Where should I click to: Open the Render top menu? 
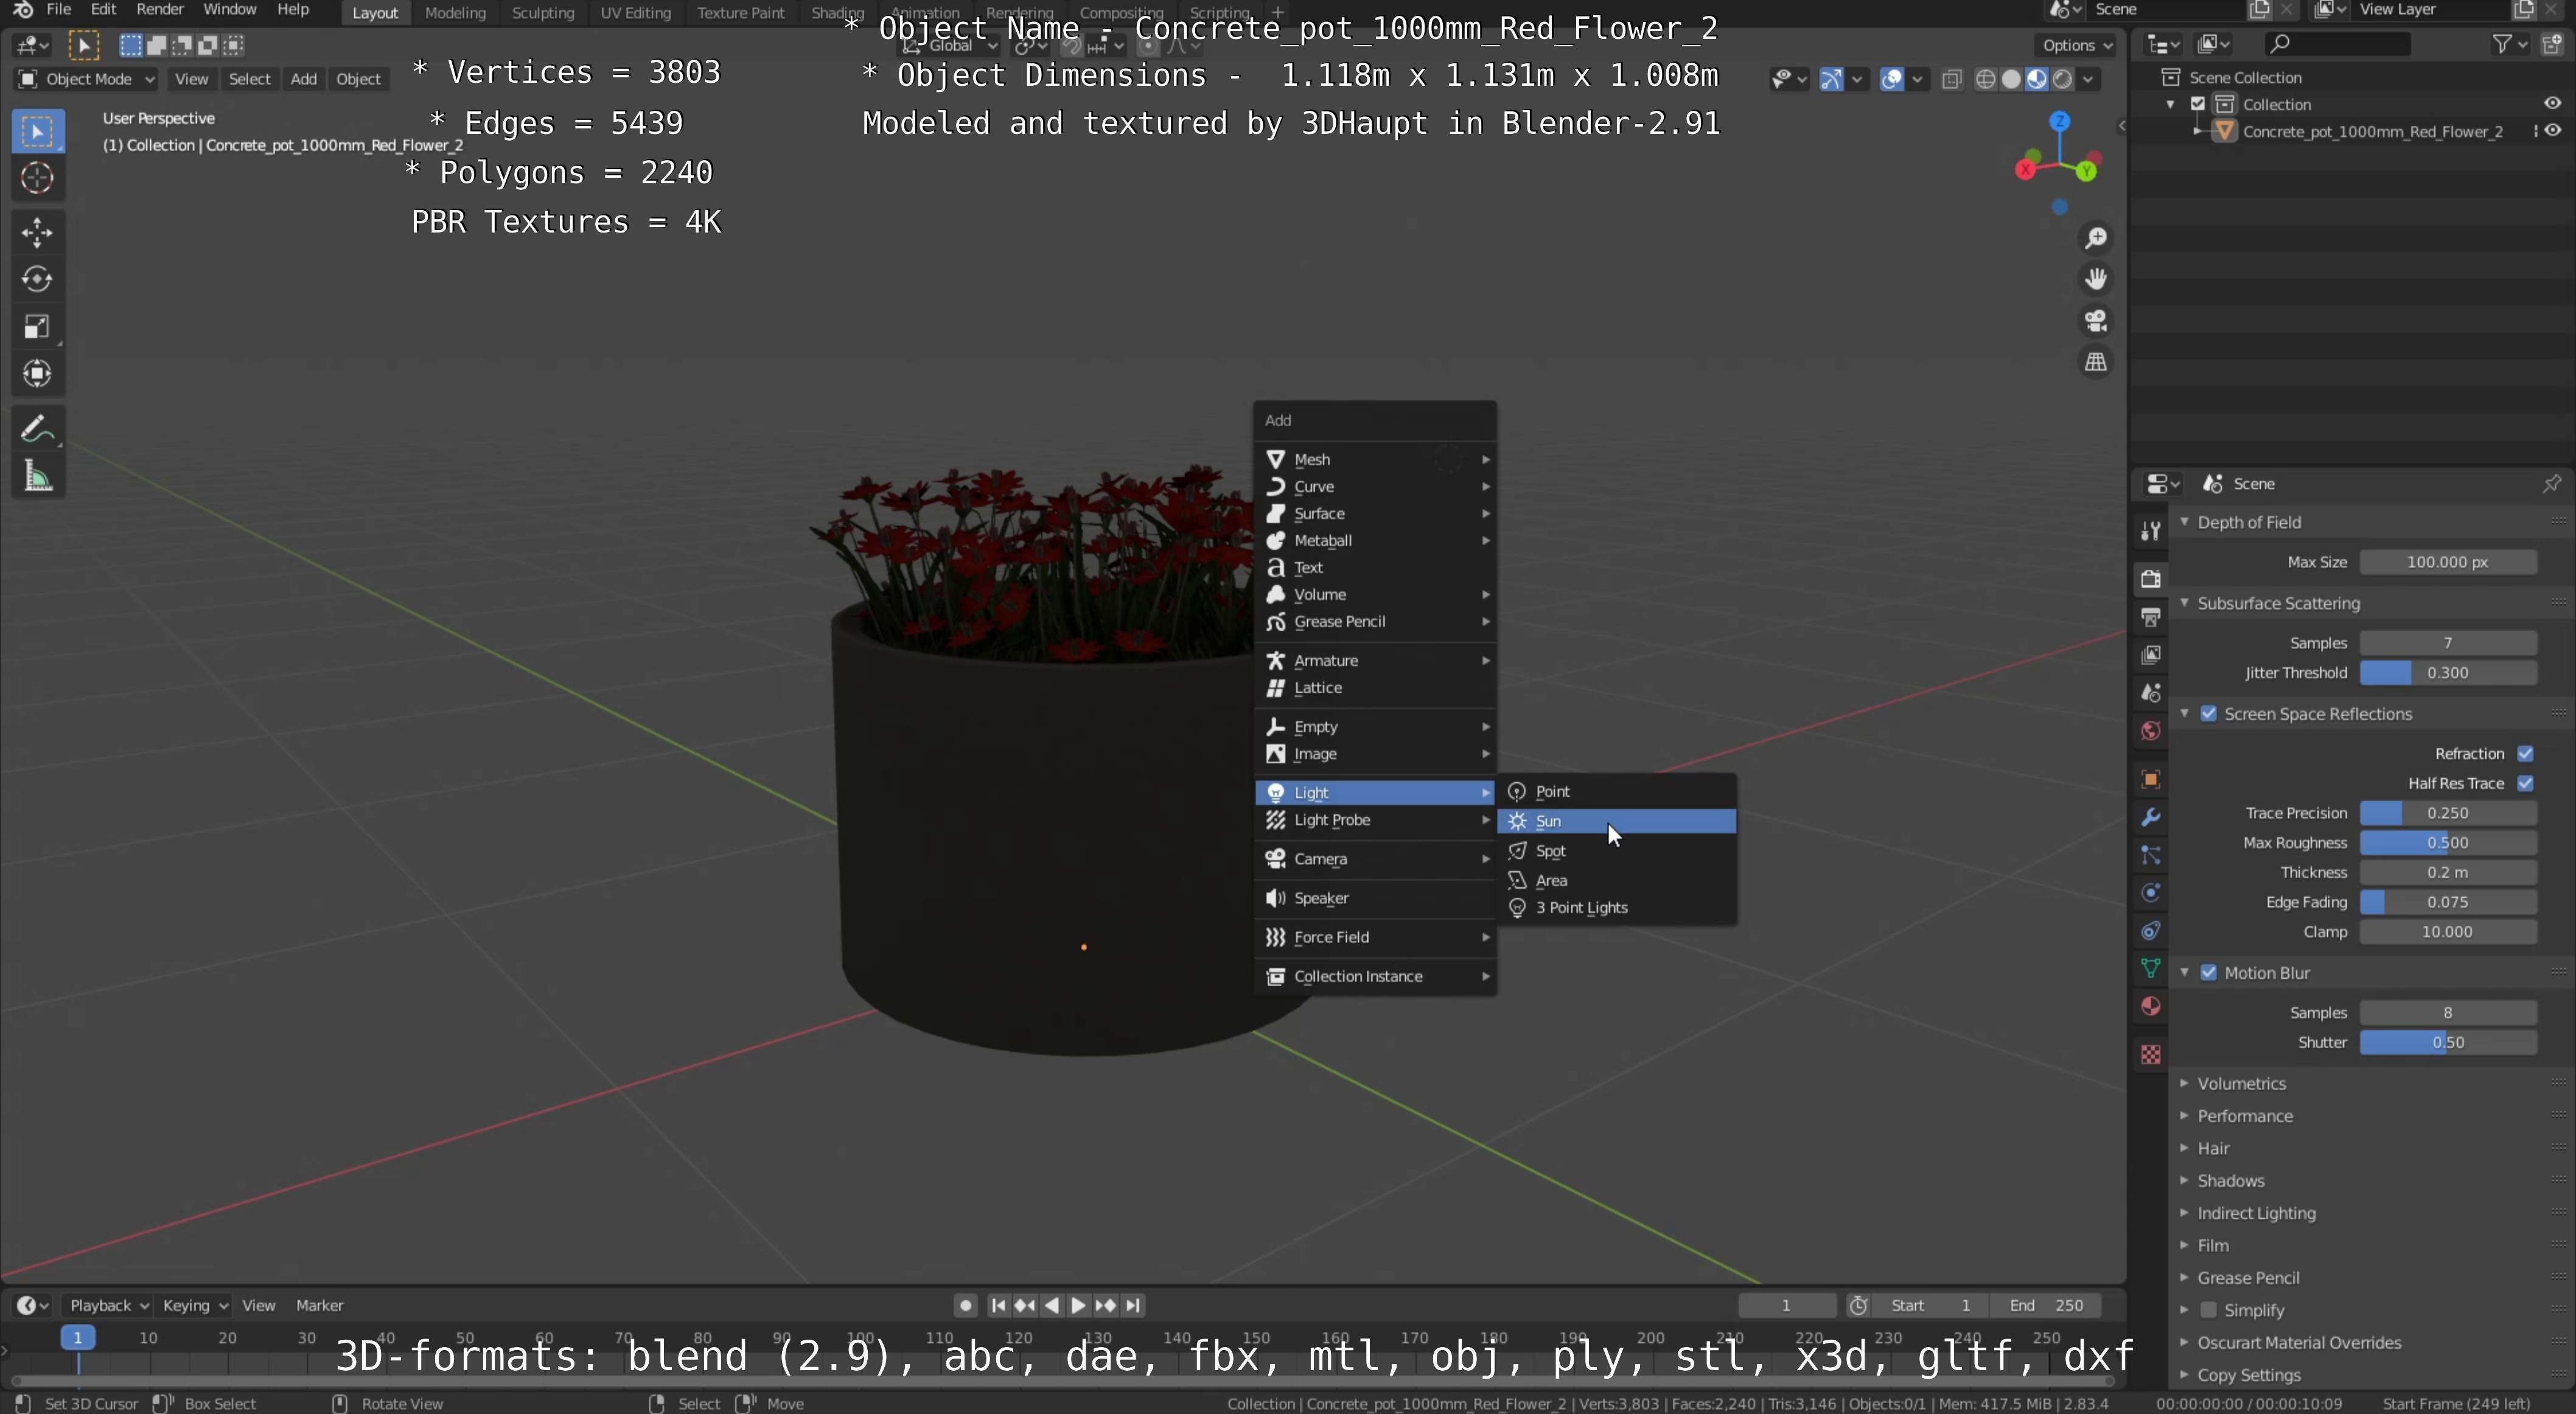160,10
